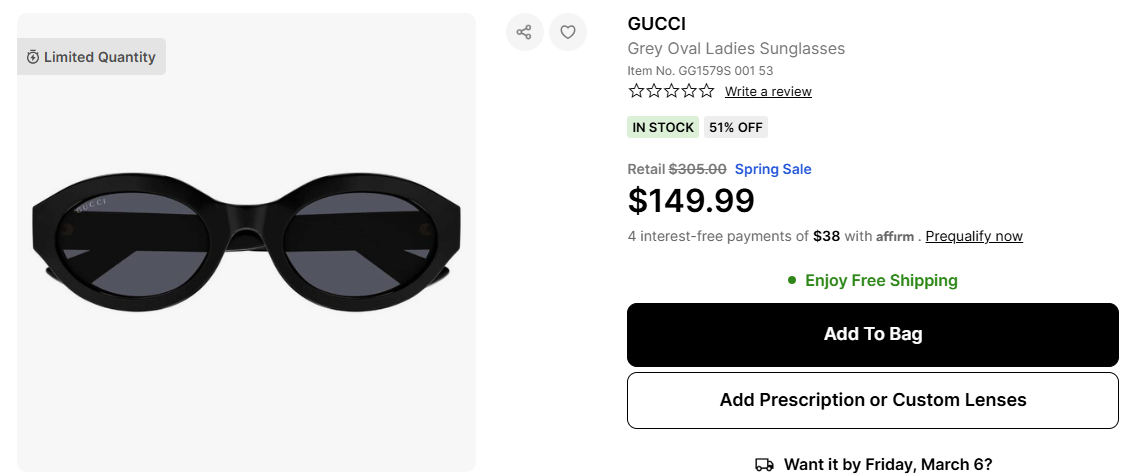Click the delivery truck icon

coord(764,464)
